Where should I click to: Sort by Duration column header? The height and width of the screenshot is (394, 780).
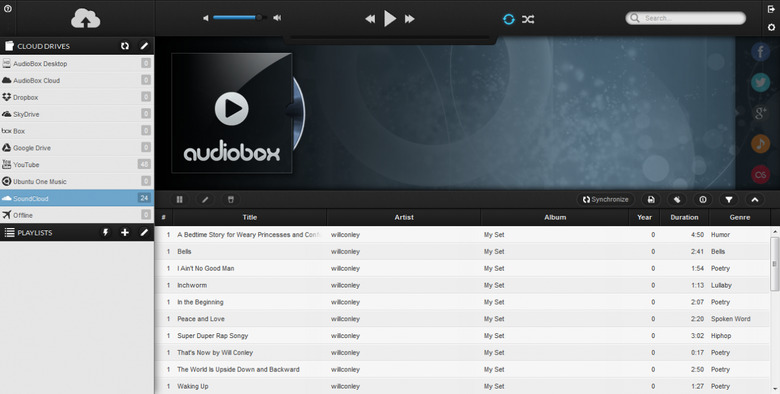(x=684, y=217)
